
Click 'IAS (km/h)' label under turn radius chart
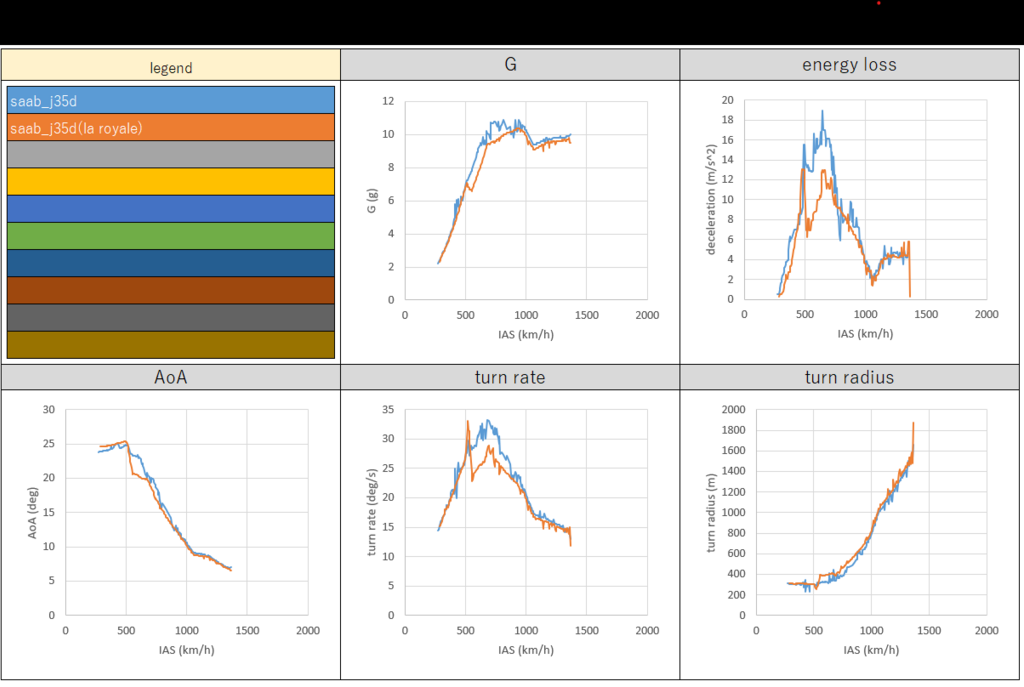[x=869, y=650]
